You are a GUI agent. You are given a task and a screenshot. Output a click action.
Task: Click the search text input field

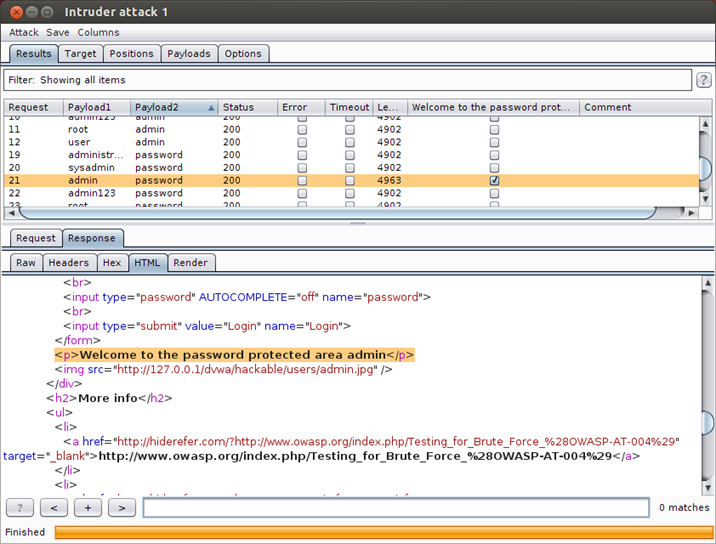coord(395,508)
